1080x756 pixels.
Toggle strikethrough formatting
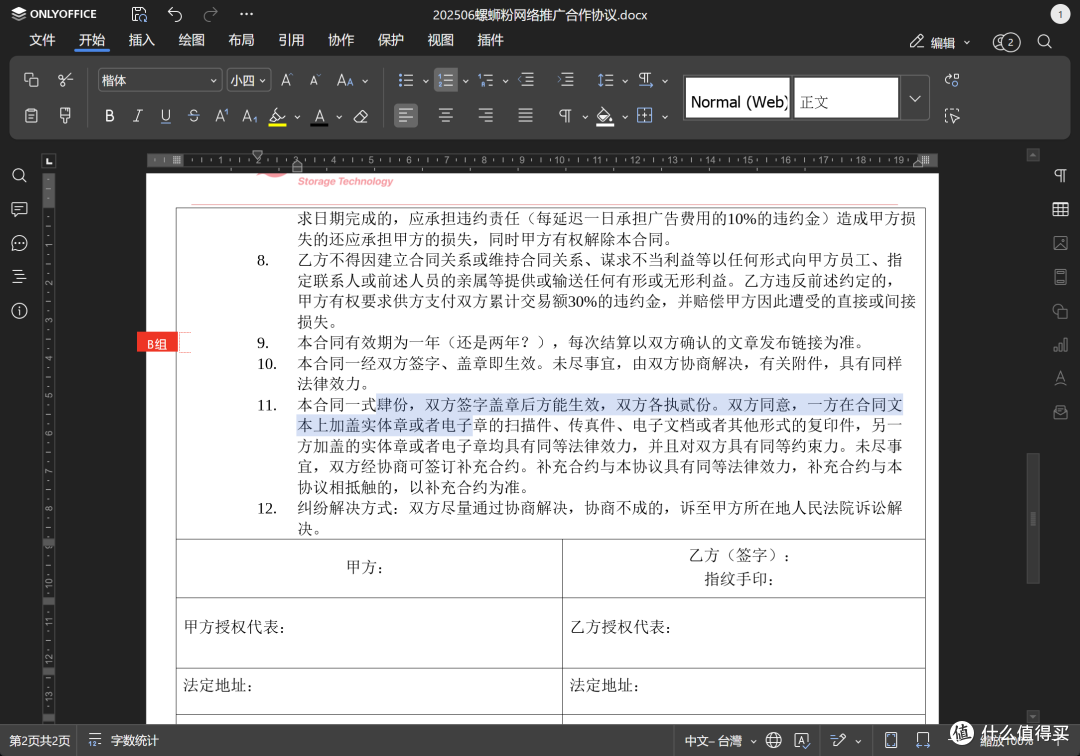(194, 116)
